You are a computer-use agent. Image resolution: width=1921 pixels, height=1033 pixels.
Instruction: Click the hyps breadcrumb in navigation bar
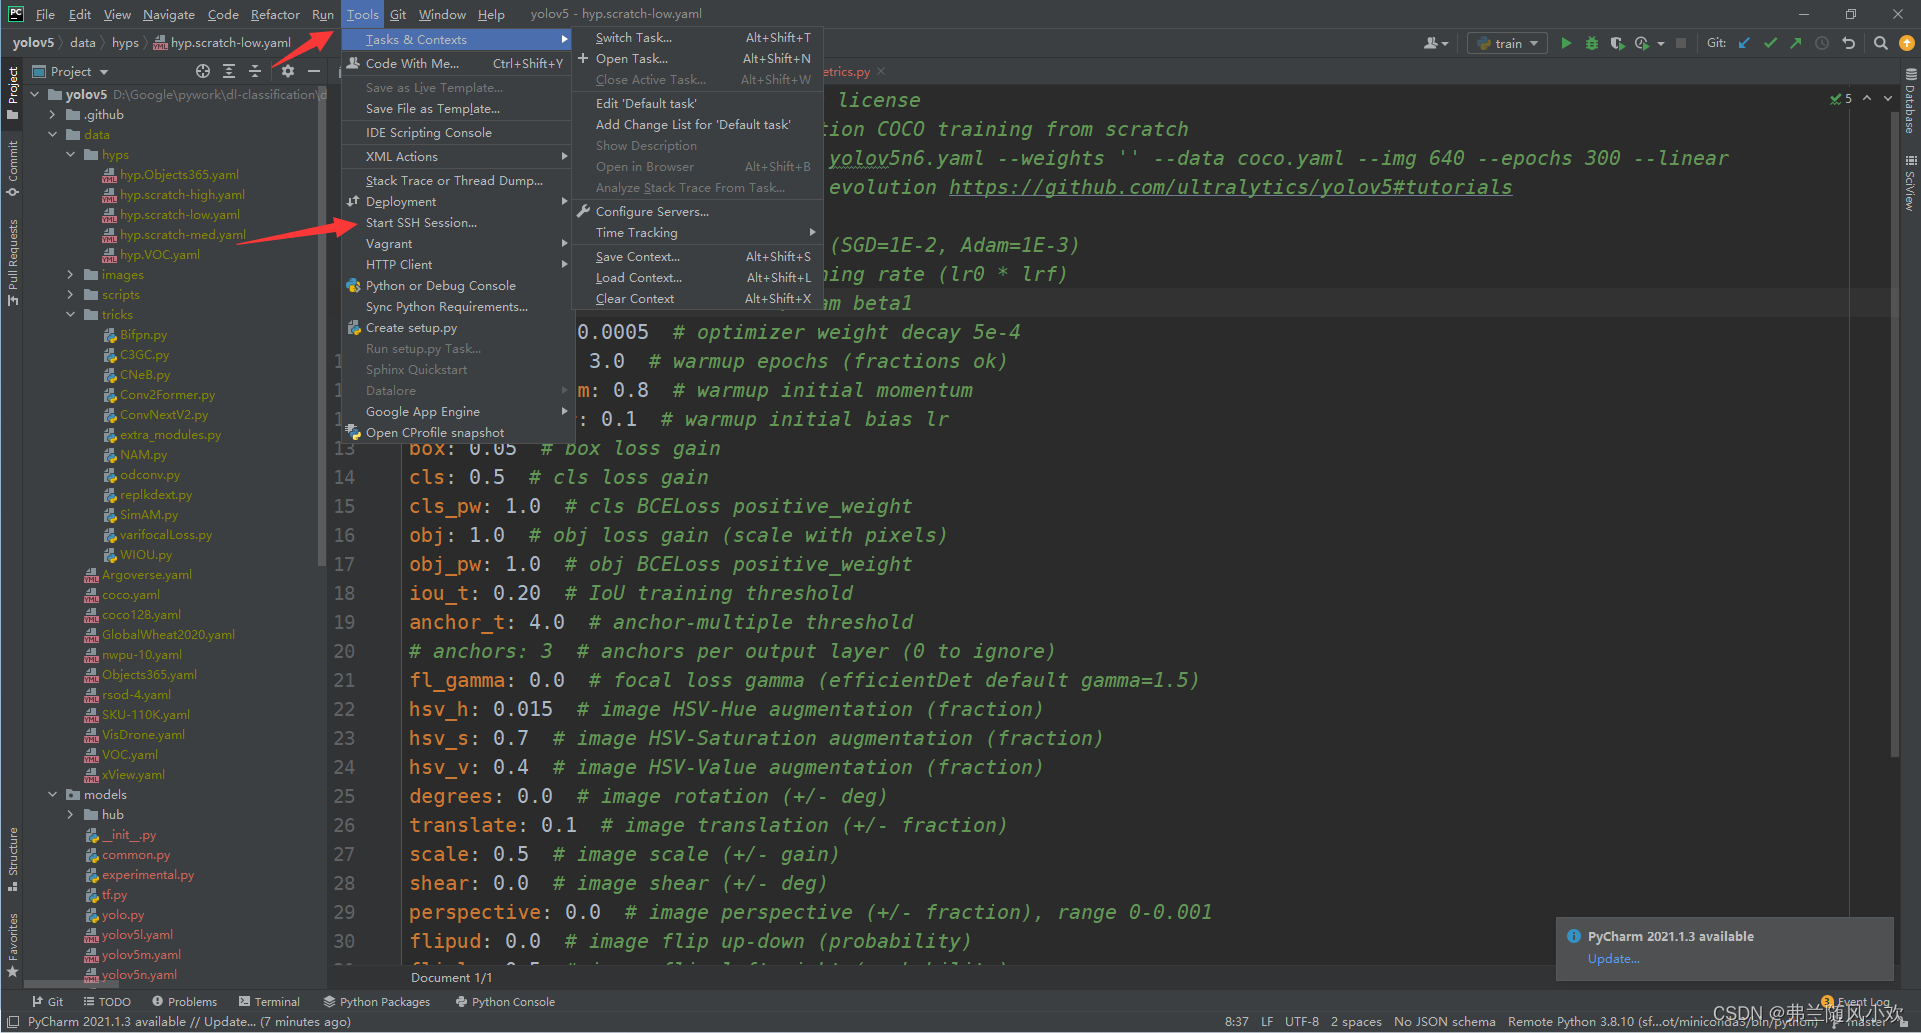point(125,42)
